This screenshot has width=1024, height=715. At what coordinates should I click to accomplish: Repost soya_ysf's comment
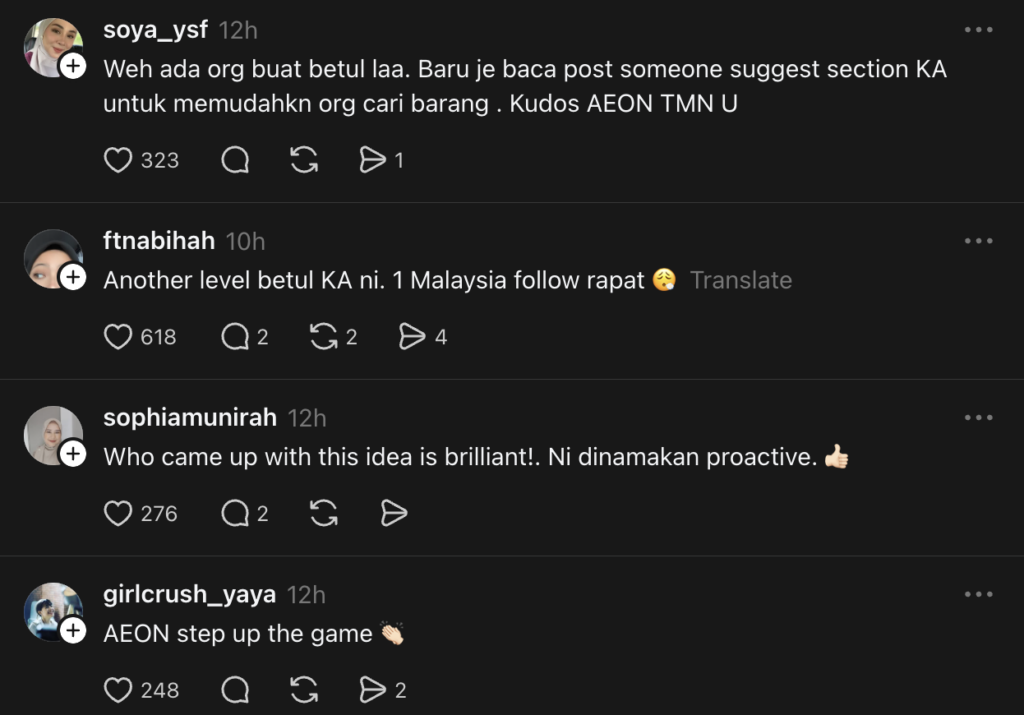click(x=303, y=160)
